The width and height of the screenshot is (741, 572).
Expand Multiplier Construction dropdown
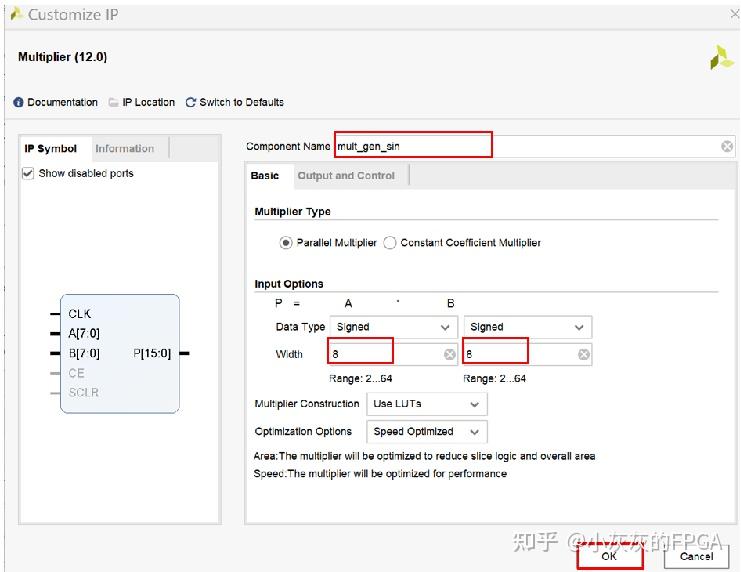click(x=426, y=404)
